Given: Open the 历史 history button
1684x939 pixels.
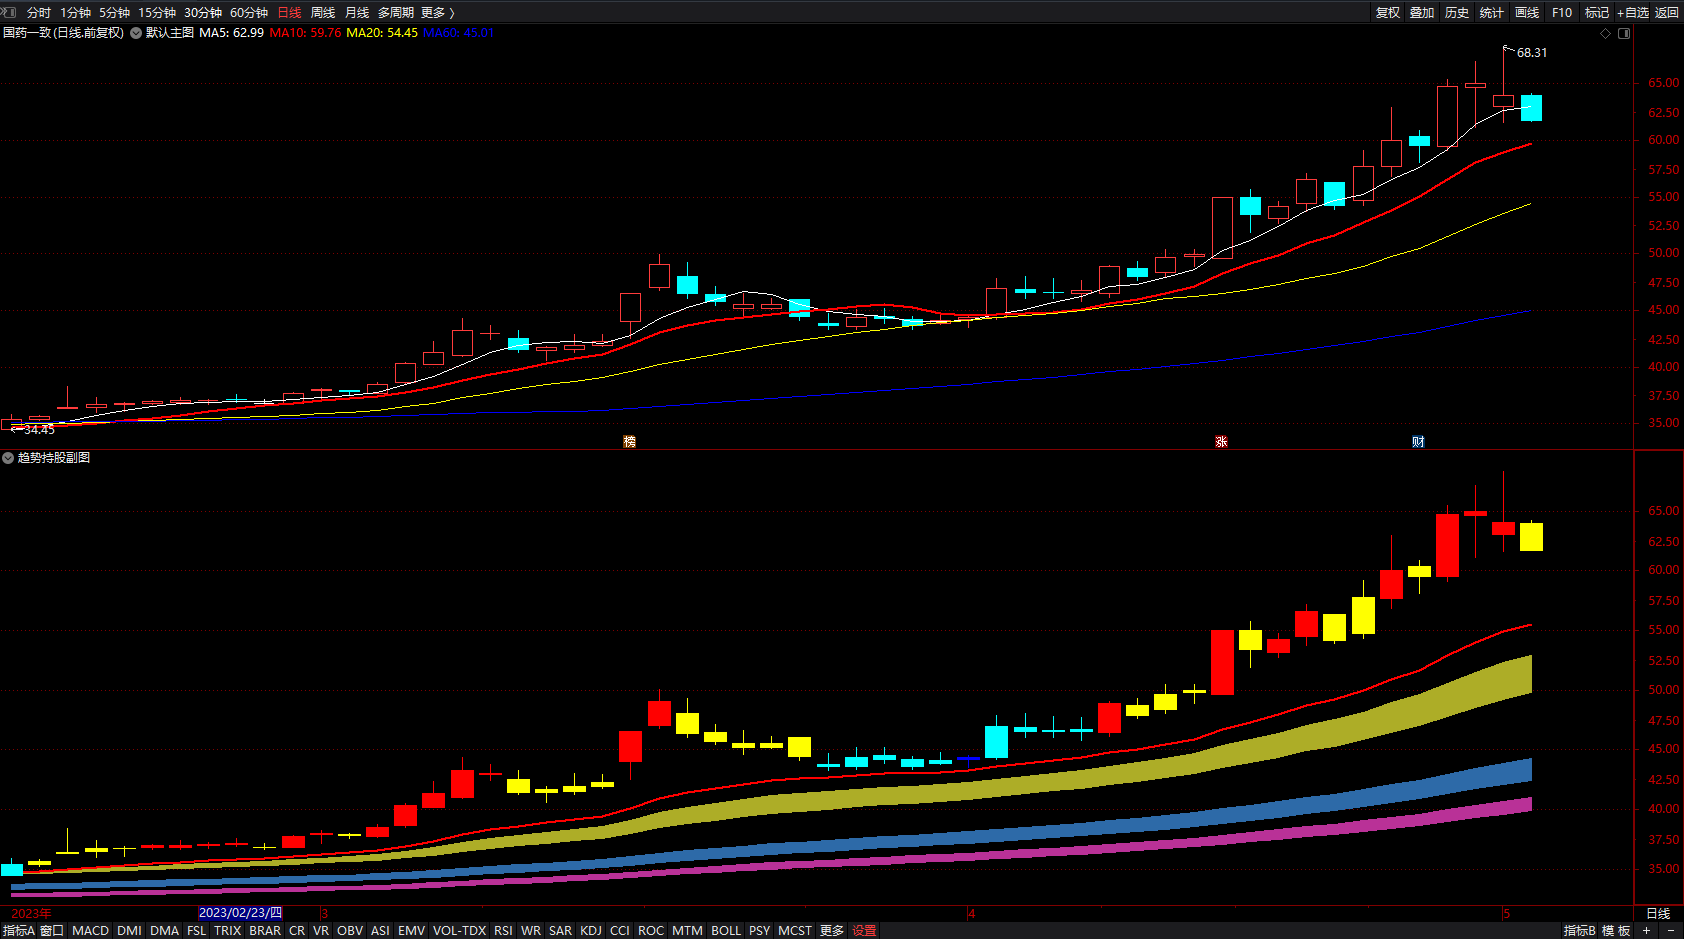Looking at the screenshot, I should click(x=1457, y=12).
